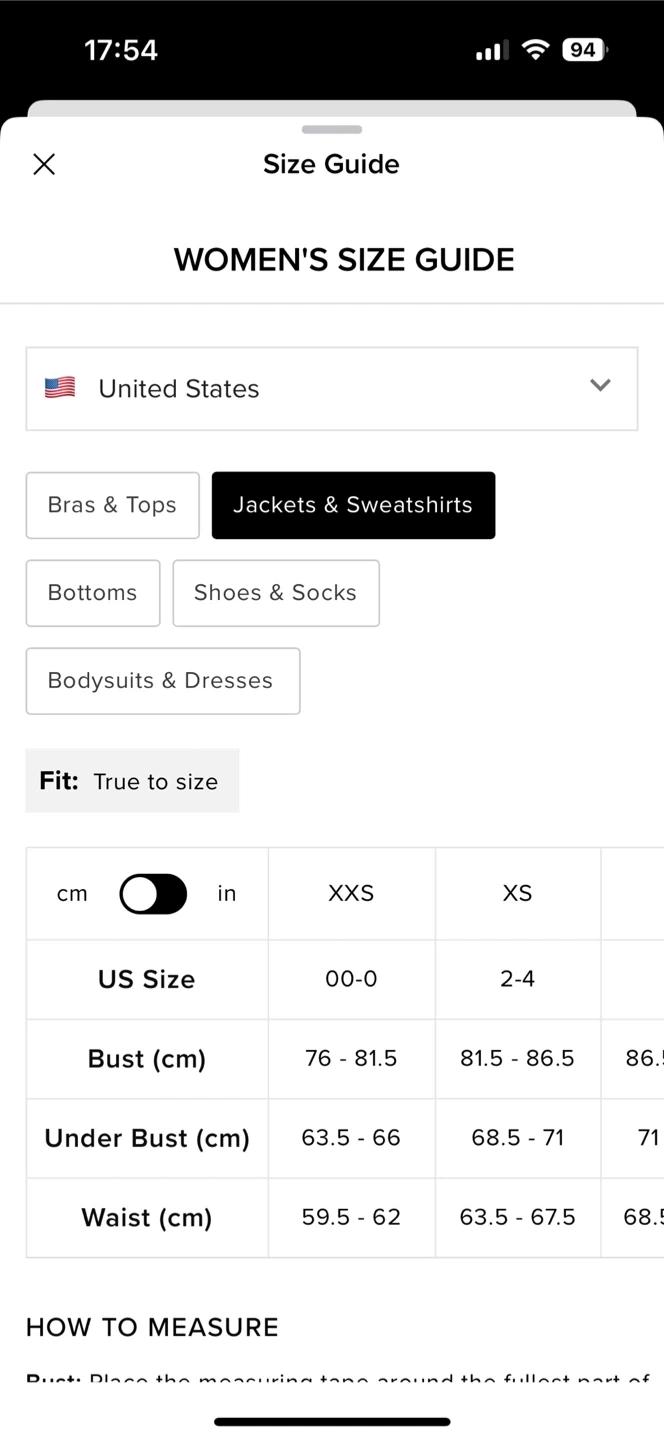Select the "in" unit label
The width and height of the screenshot is (664, 1440).
227,894
